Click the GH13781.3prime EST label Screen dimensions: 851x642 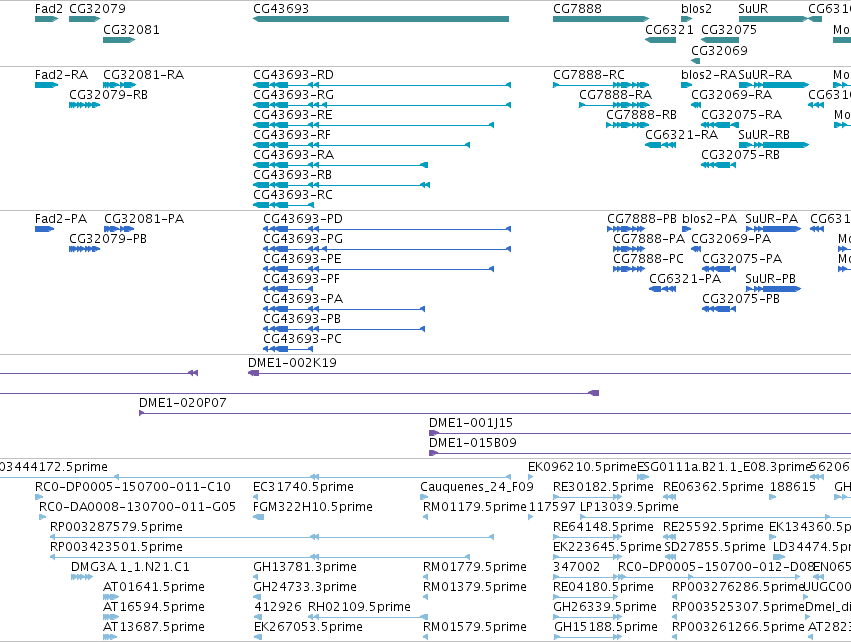[x=305, y=567]
